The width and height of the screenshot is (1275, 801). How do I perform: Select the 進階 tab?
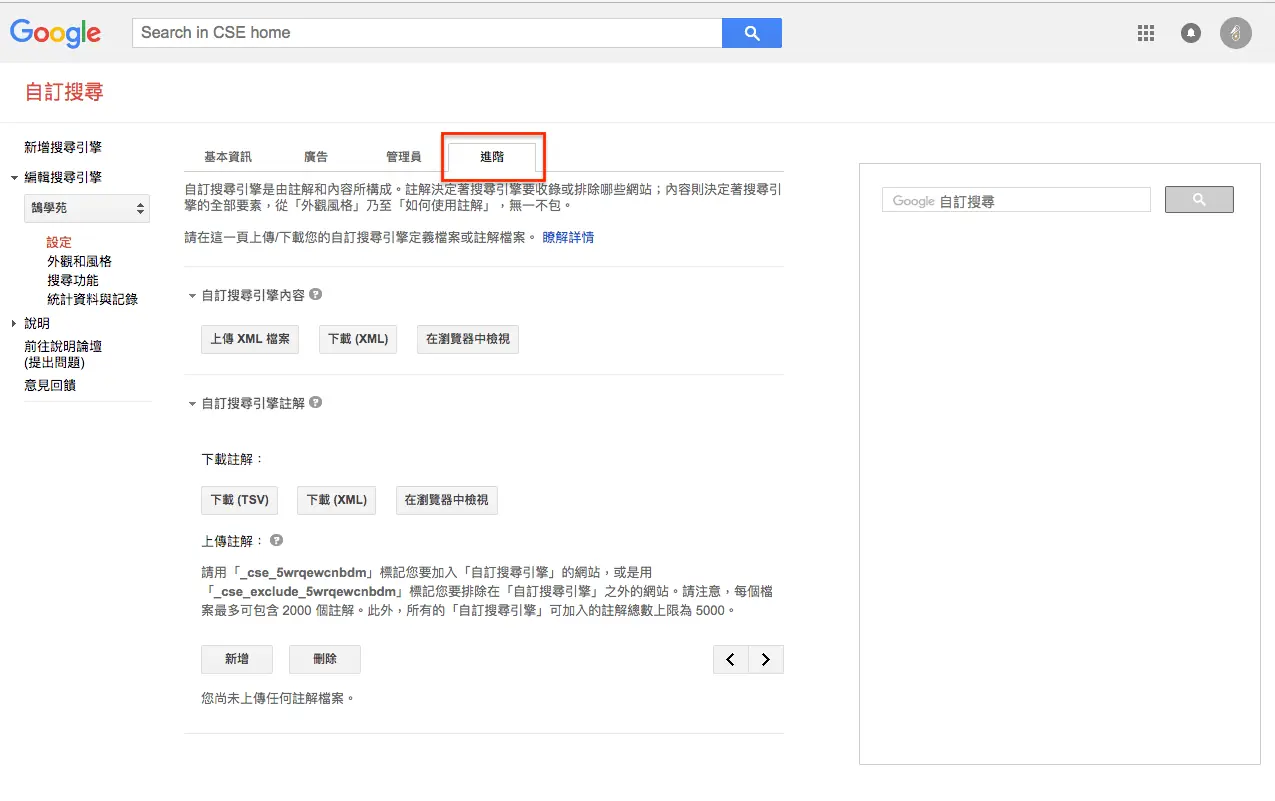tap(492, 157)
